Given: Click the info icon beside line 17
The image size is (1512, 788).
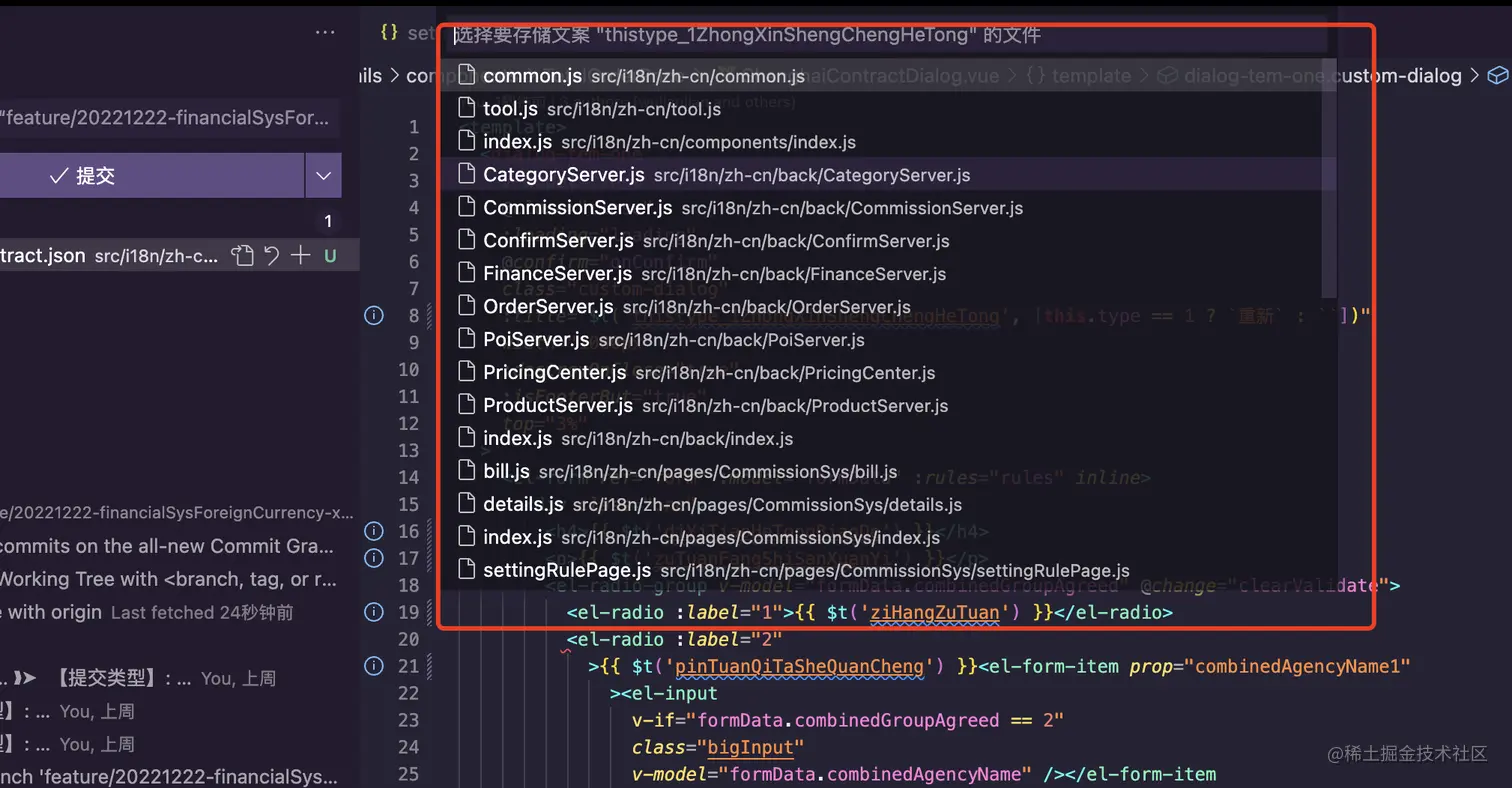Looking at the screenshot, I should coord(374,558).
